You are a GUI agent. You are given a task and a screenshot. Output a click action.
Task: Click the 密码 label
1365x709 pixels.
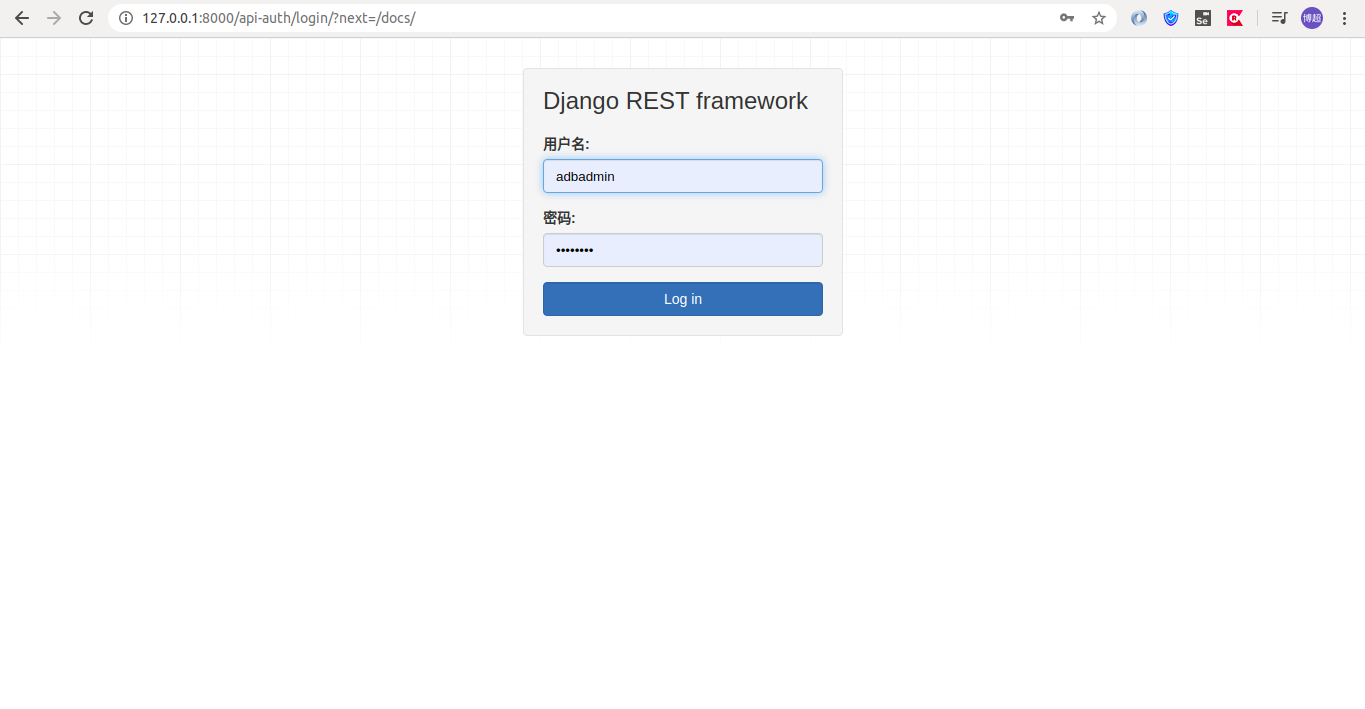559,218
